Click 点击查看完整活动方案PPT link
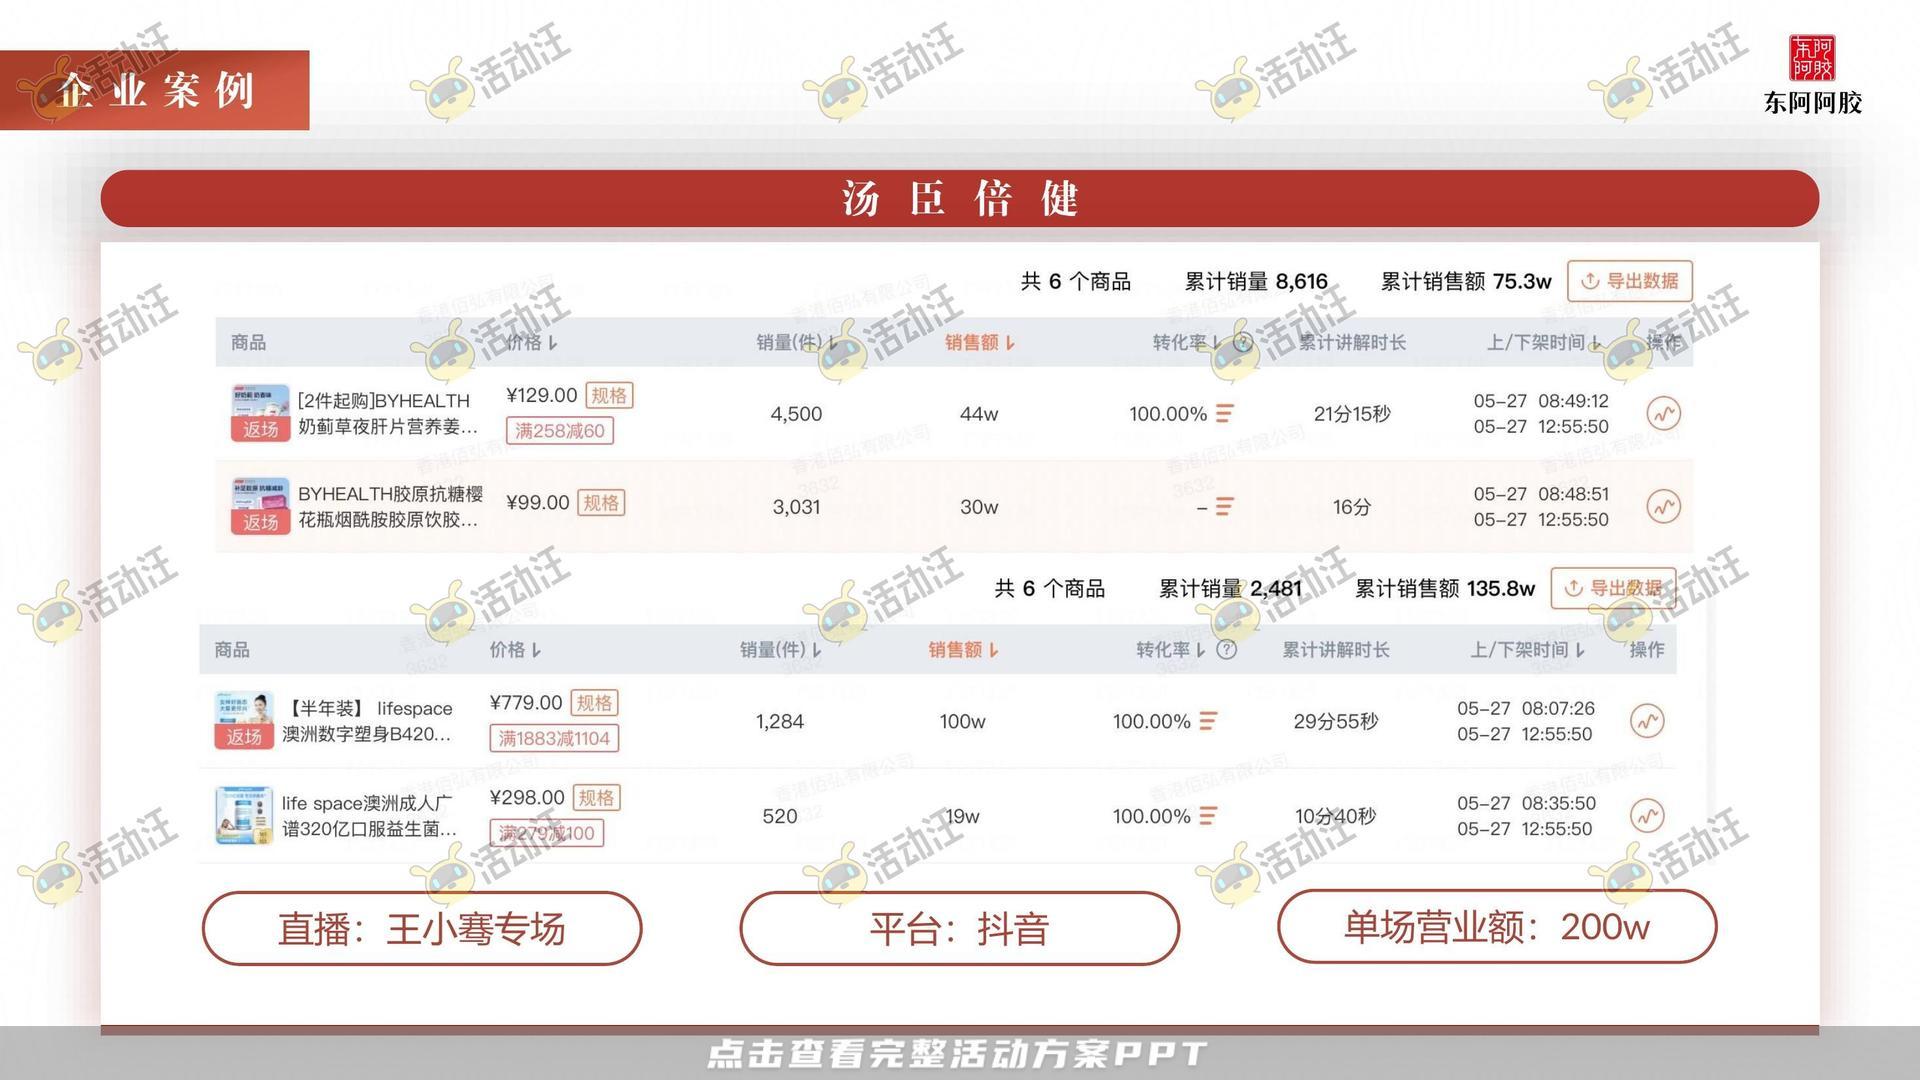The height and width of the screenshot is (1080, 1920). click(958, 1054)
